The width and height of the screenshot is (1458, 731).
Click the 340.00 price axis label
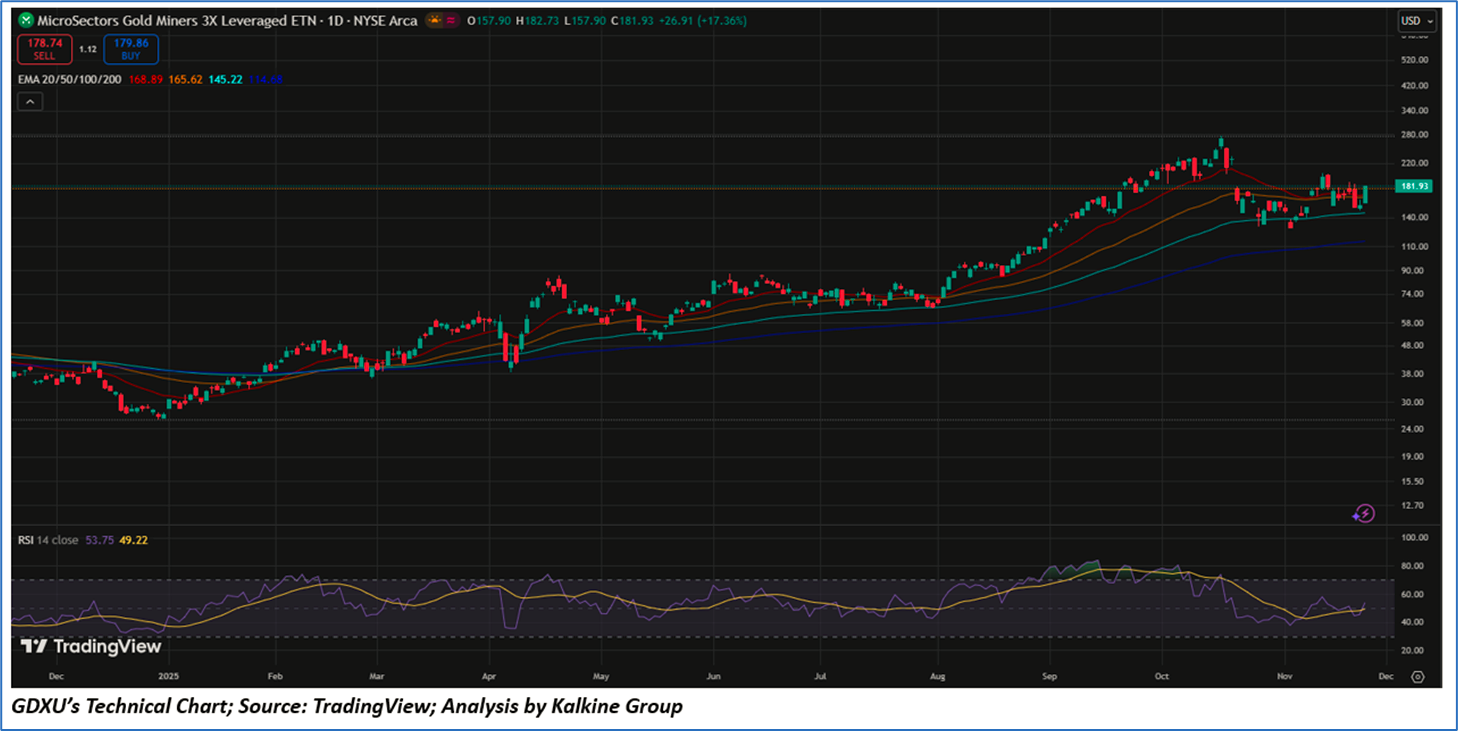coord(1413,111)
